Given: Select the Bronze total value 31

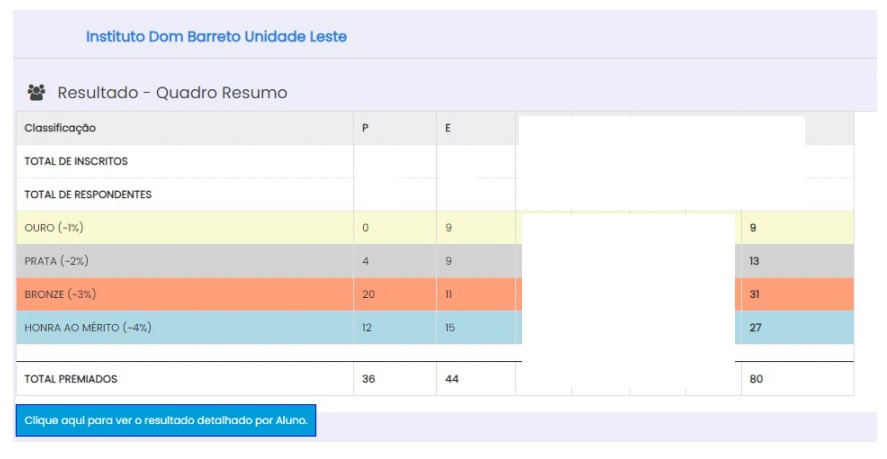Looking at the screenshot, I should coord(755,294).
